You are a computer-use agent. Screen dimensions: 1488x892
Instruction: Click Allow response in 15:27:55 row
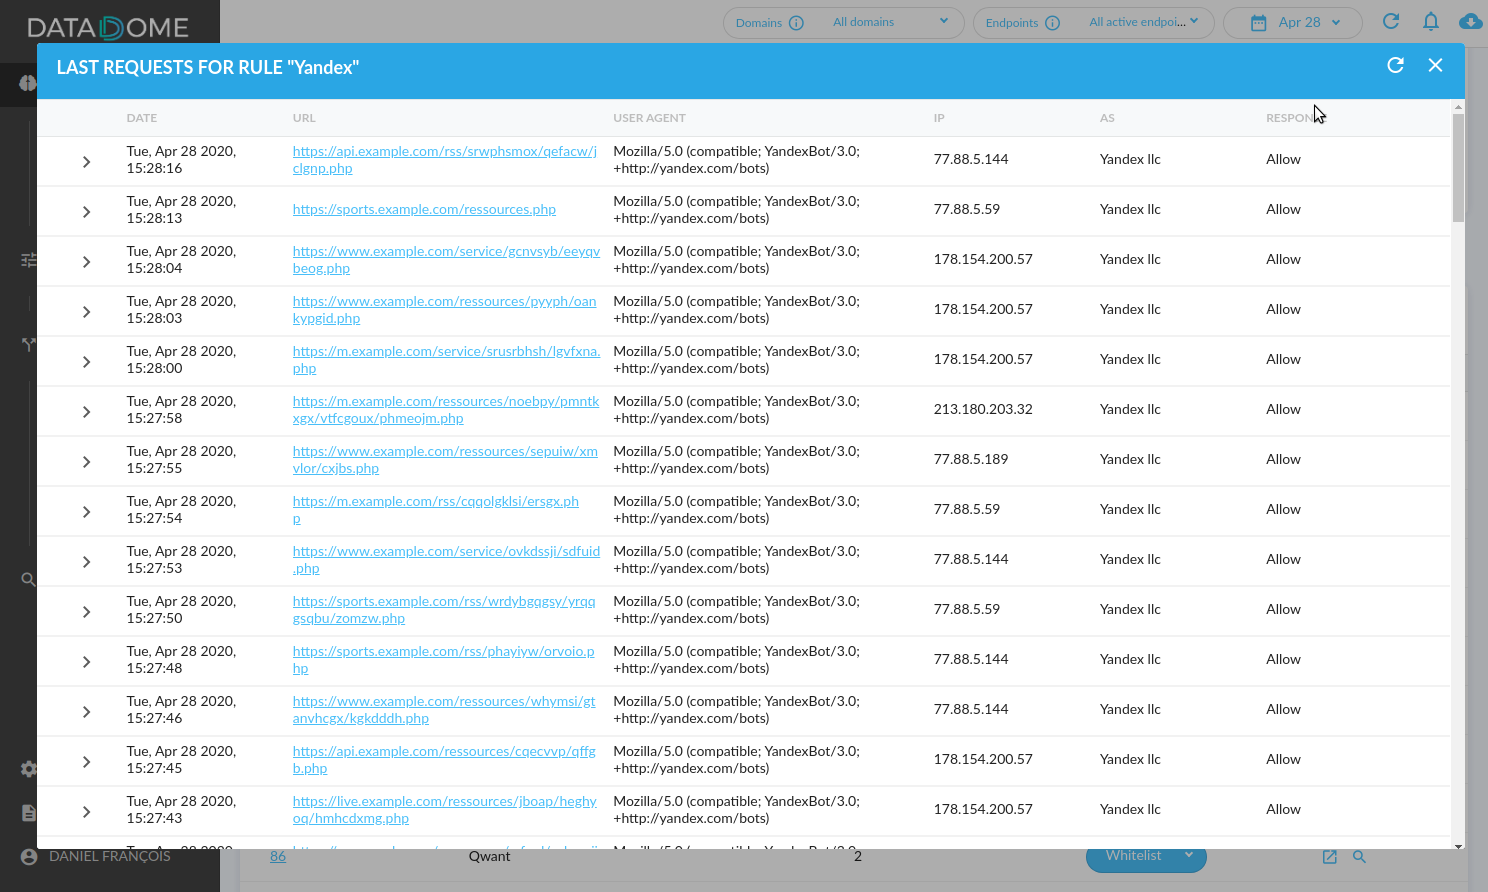tap(1283, 460)
